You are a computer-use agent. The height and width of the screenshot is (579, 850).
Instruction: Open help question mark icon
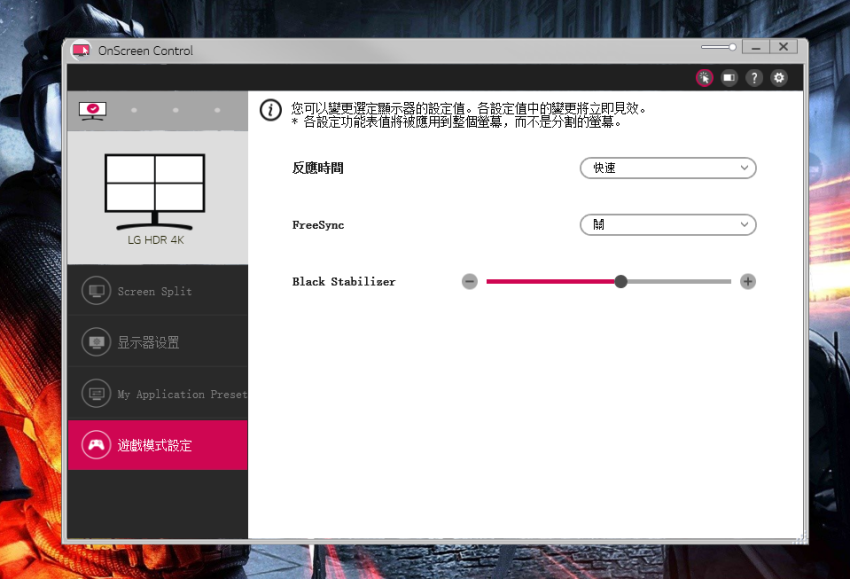pos(754,78)
